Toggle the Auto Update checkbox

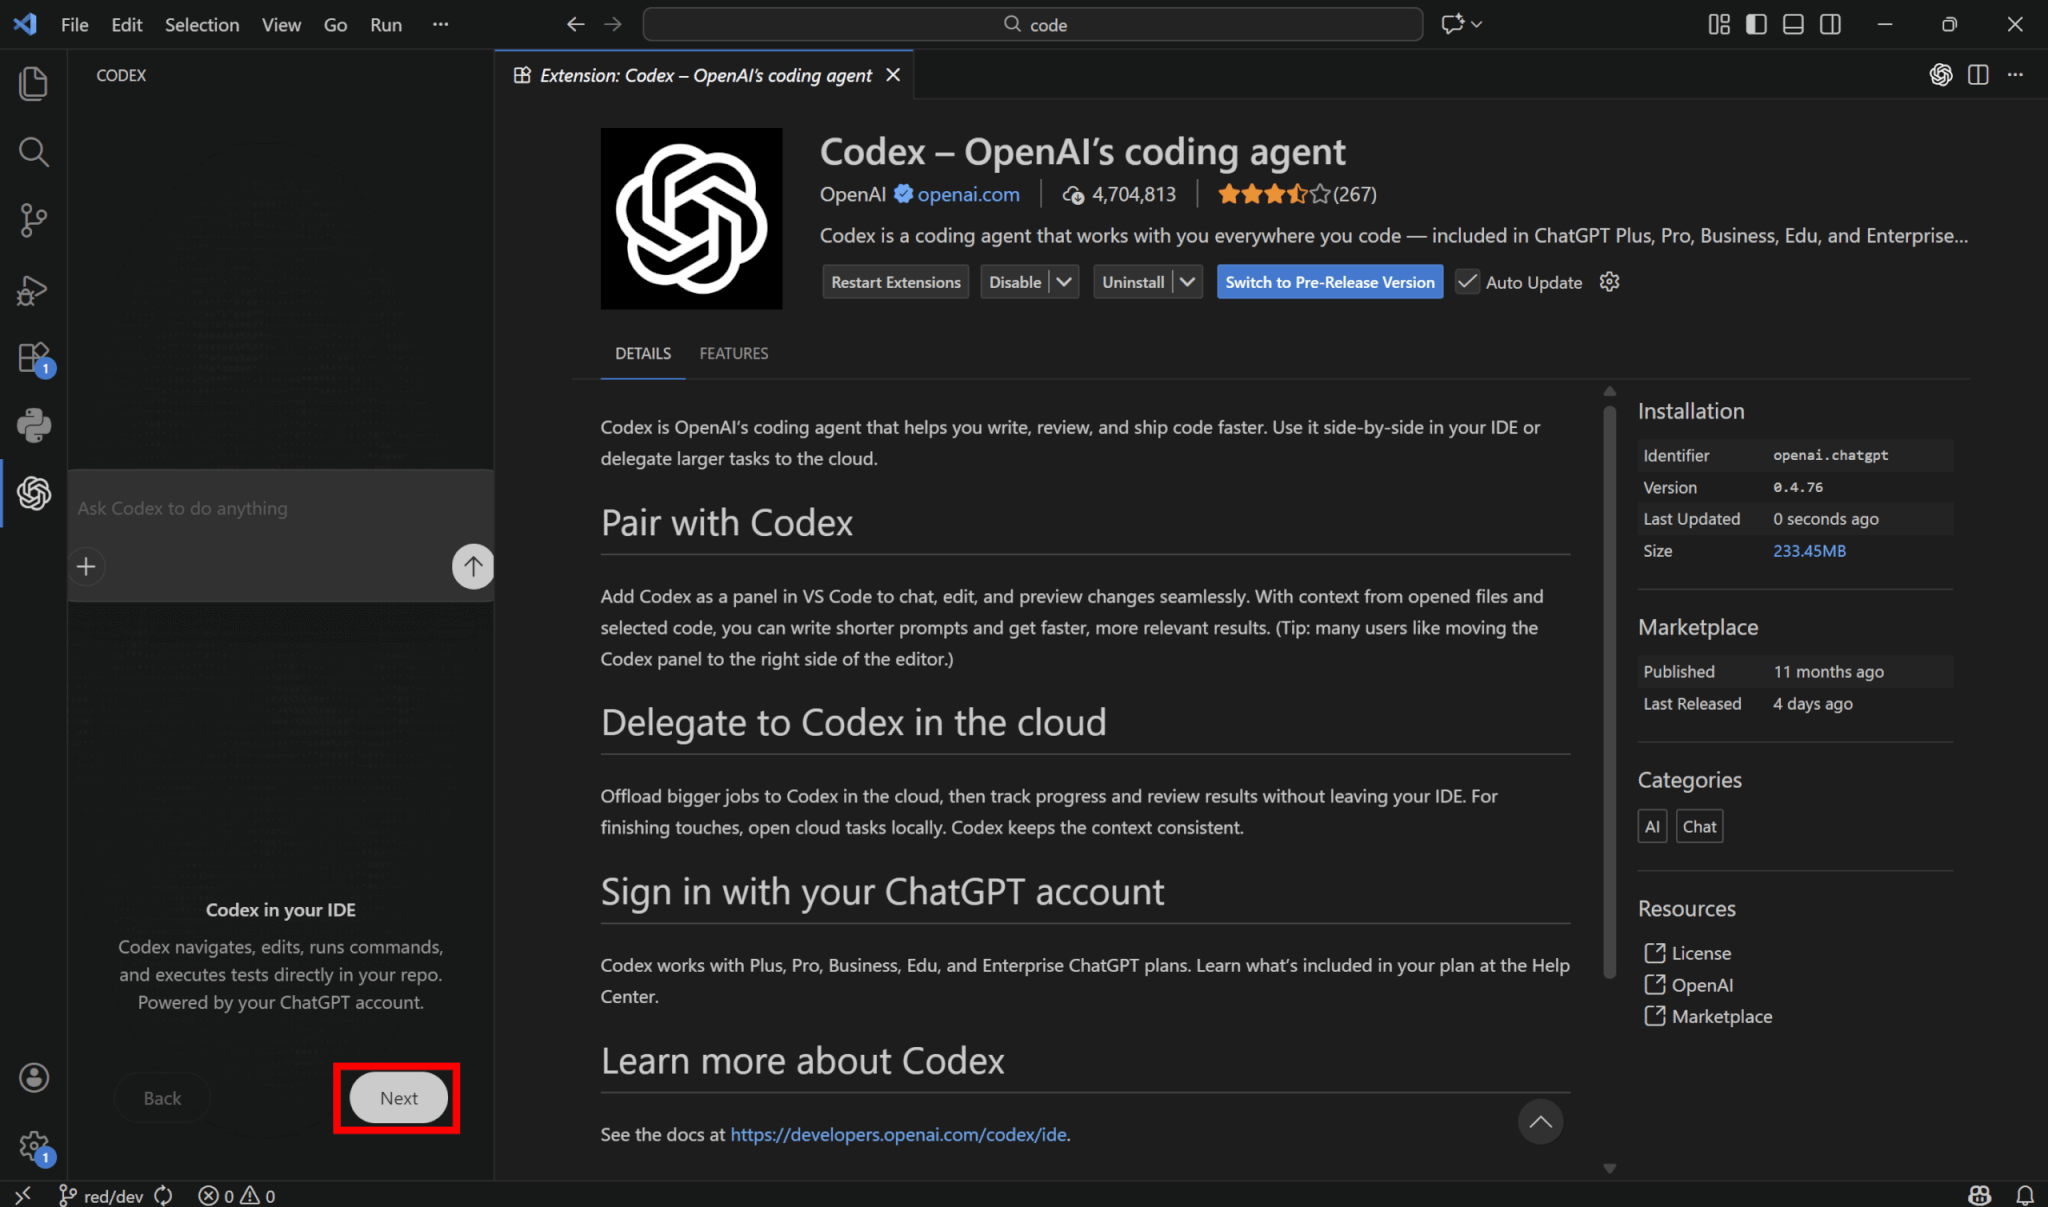1467,282
